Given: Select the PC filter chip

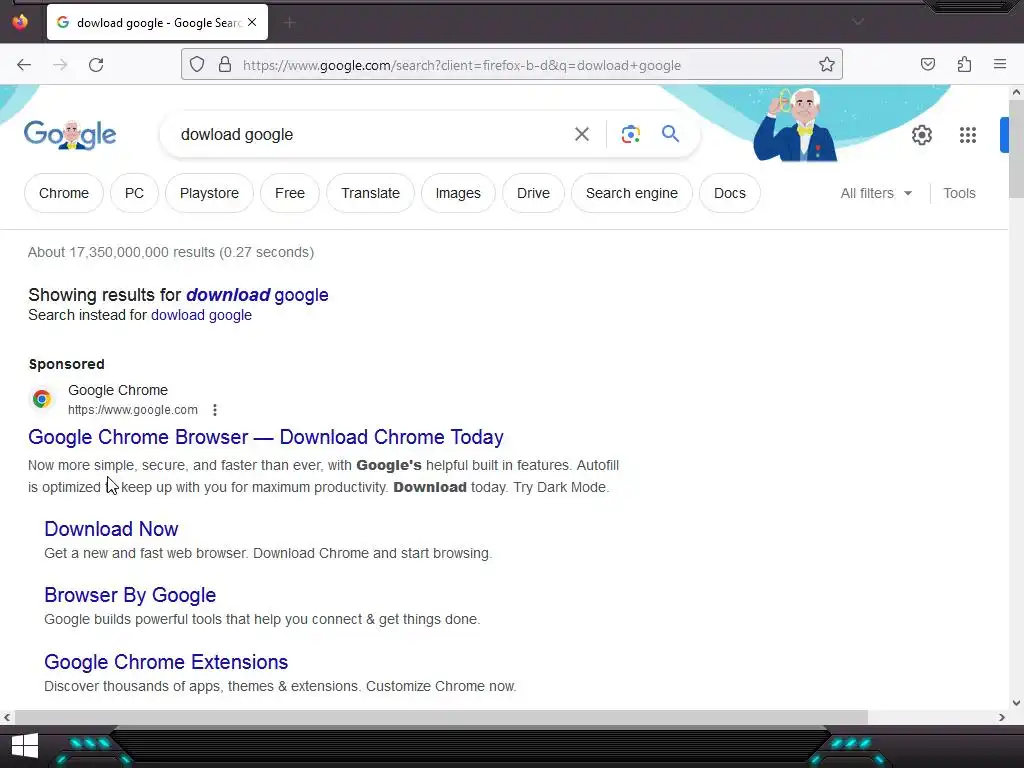Looking at the screenshot, I should pos(134,193).
